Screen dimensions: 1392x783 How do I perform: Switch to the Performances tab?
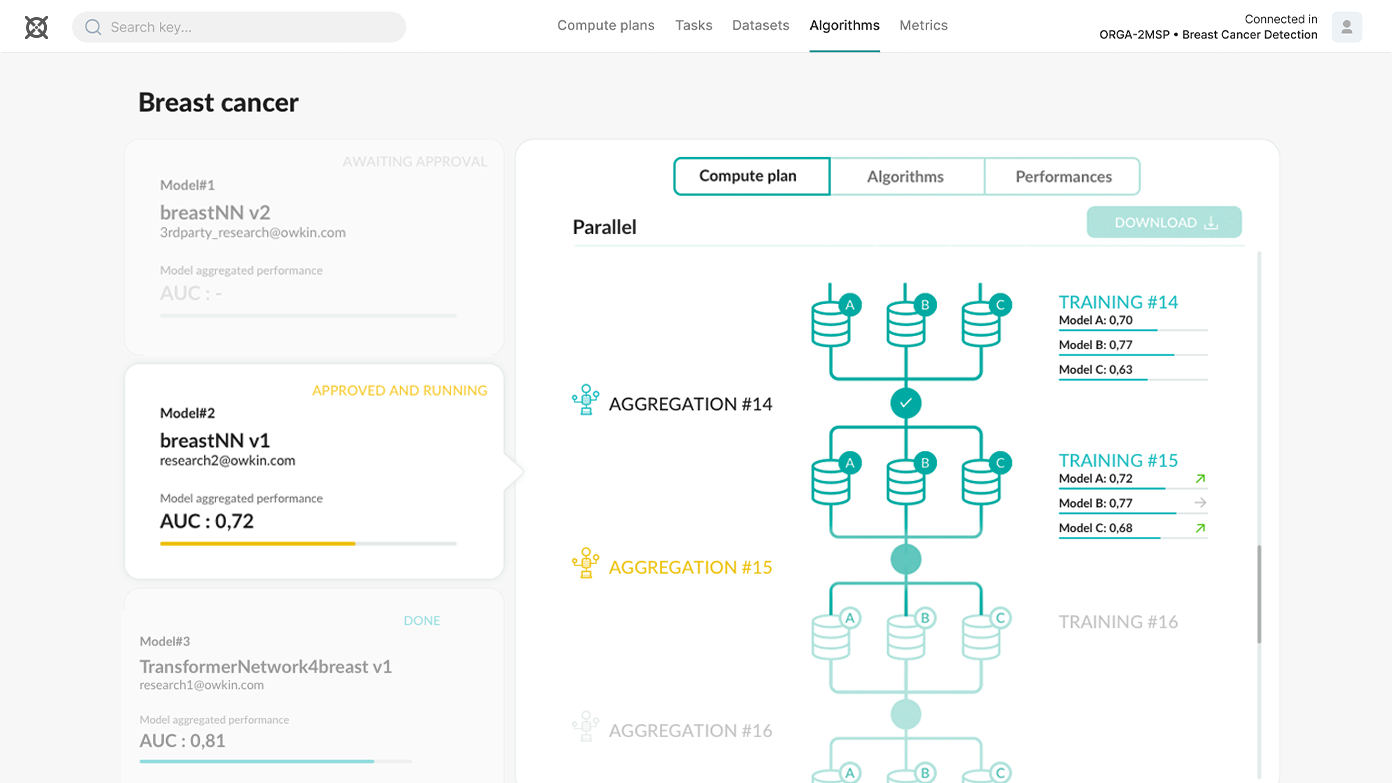tap(1063, 176)
